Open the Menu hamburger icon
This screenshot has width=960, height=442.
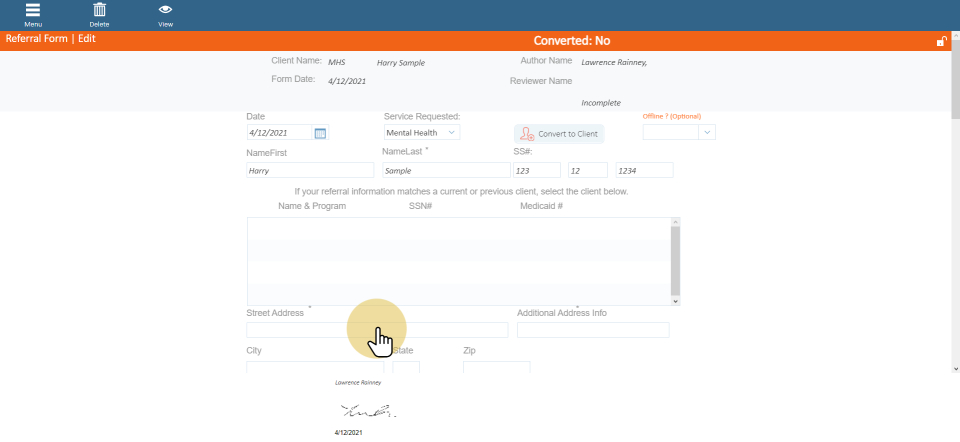tap(33, 11)
